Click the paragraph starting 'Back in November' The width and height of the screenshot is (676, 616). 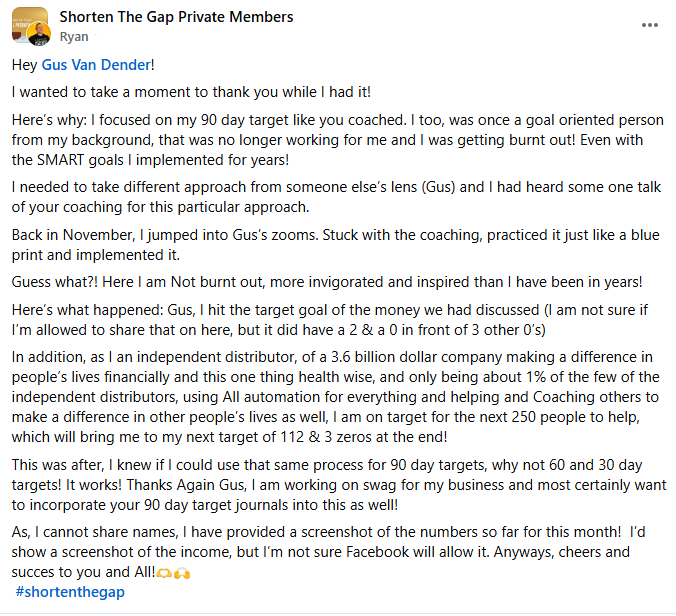tap(335, 245)
